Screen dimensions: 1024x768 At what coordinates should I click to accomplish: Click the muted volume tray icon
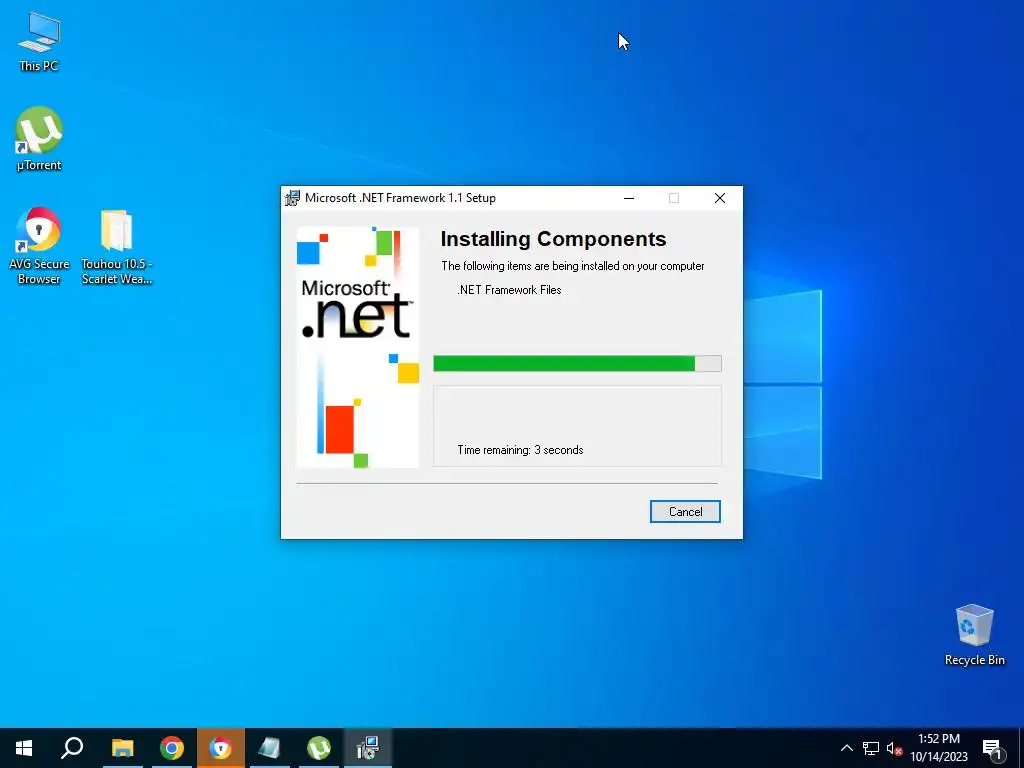[x=894, y=748]
